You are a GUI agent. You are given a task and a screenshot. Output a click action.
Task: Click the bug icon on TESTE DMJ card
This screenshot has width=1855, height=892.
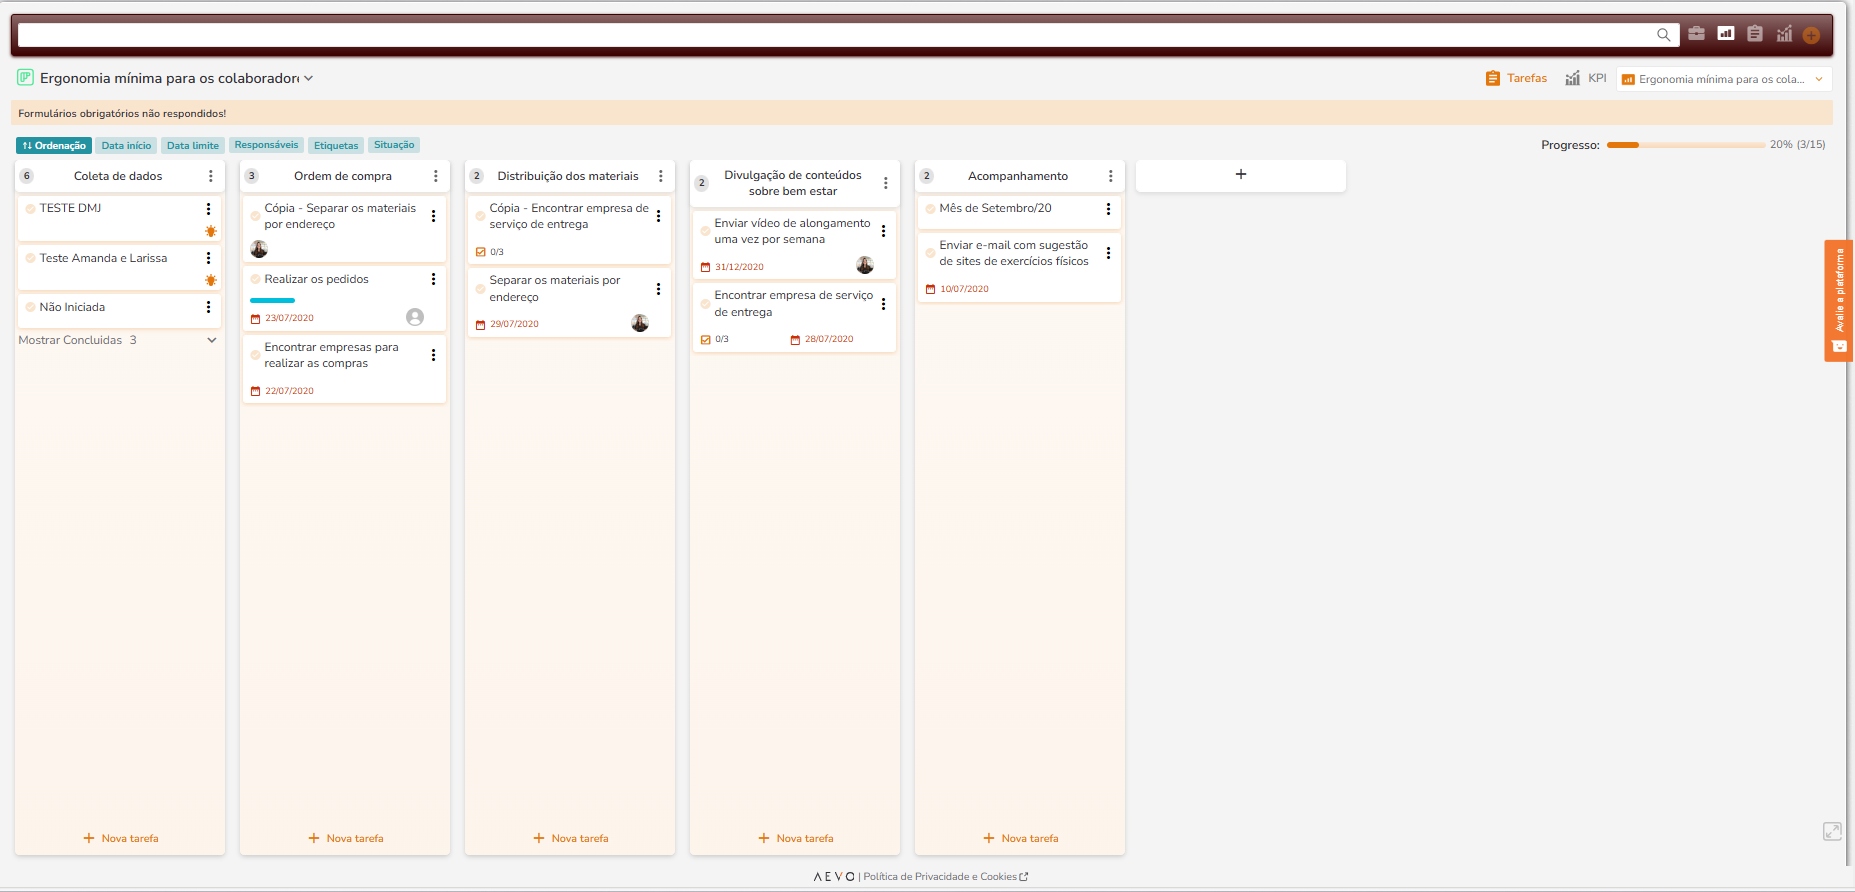pyautogui.click(x=210, y=231)
